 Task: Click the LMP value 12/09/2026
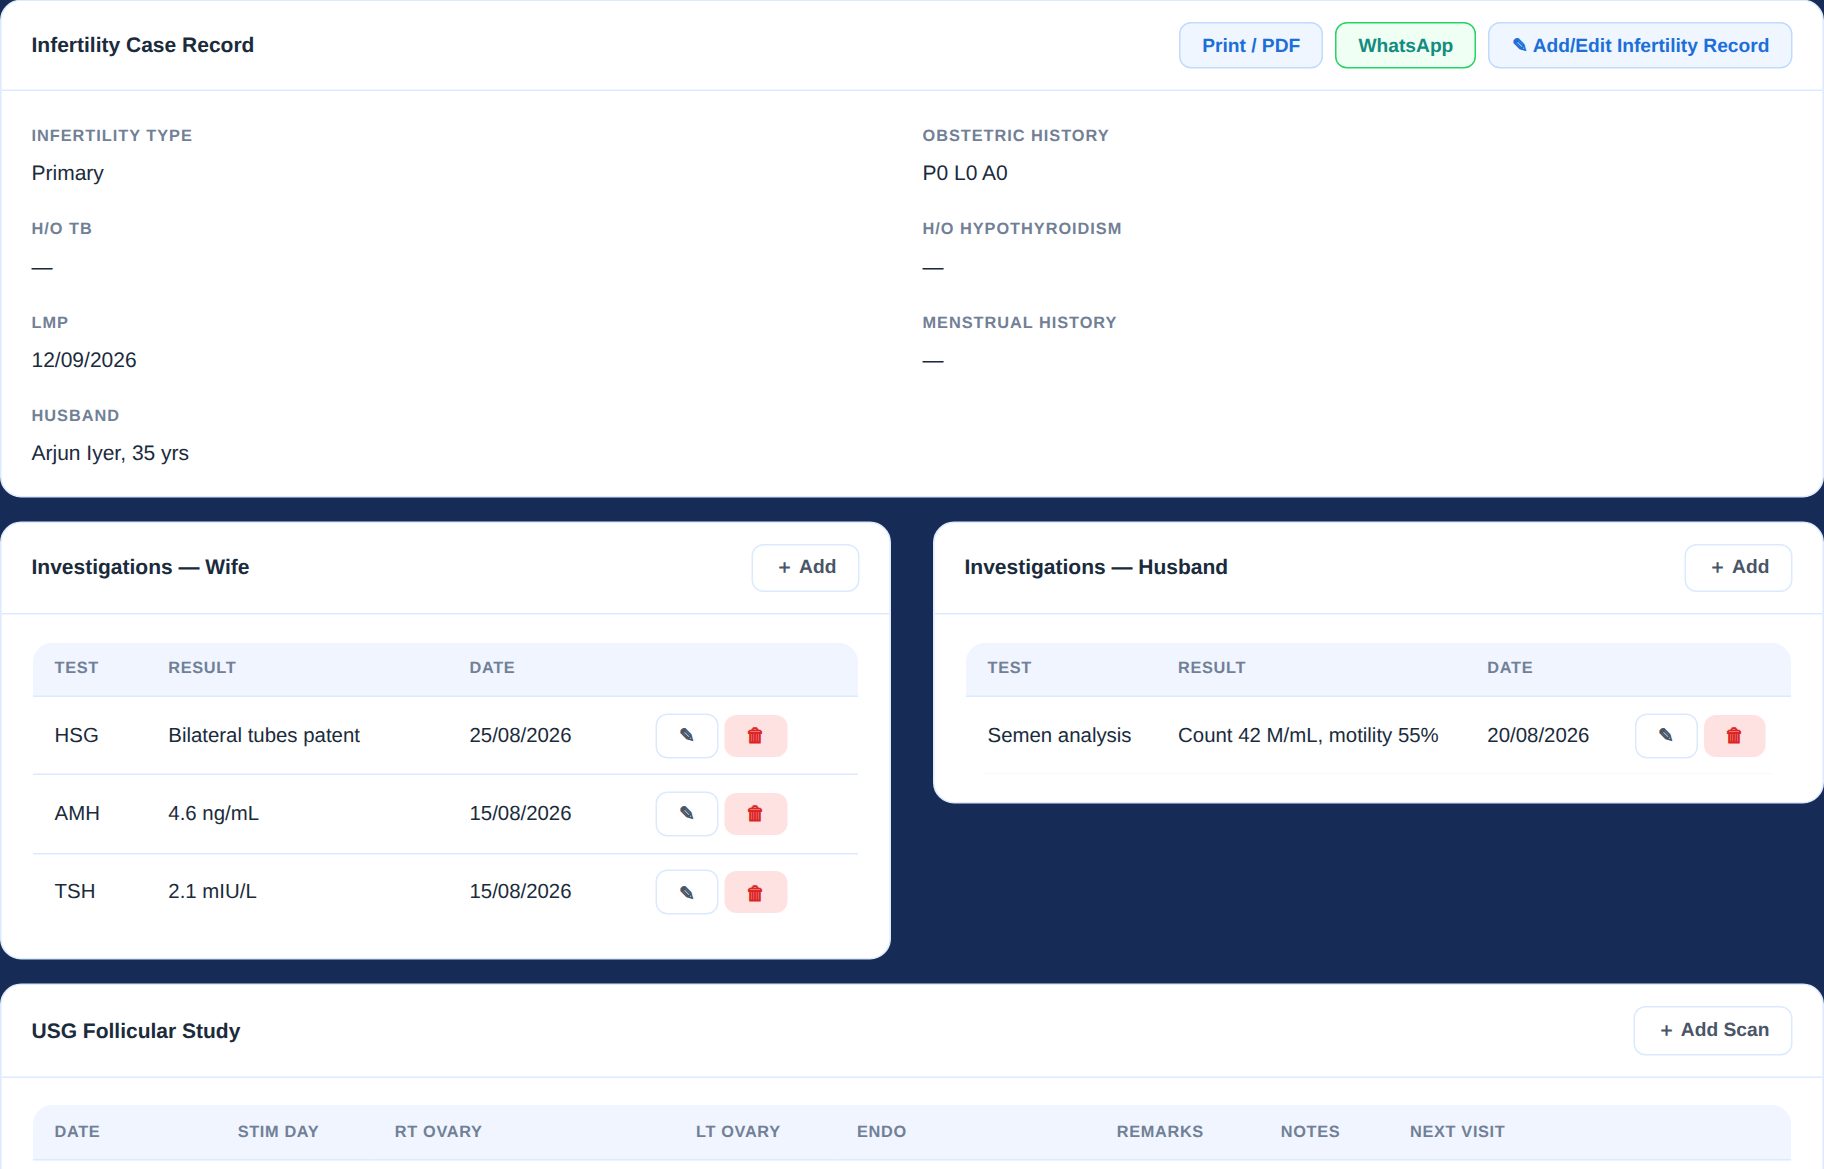pos(84,360)
